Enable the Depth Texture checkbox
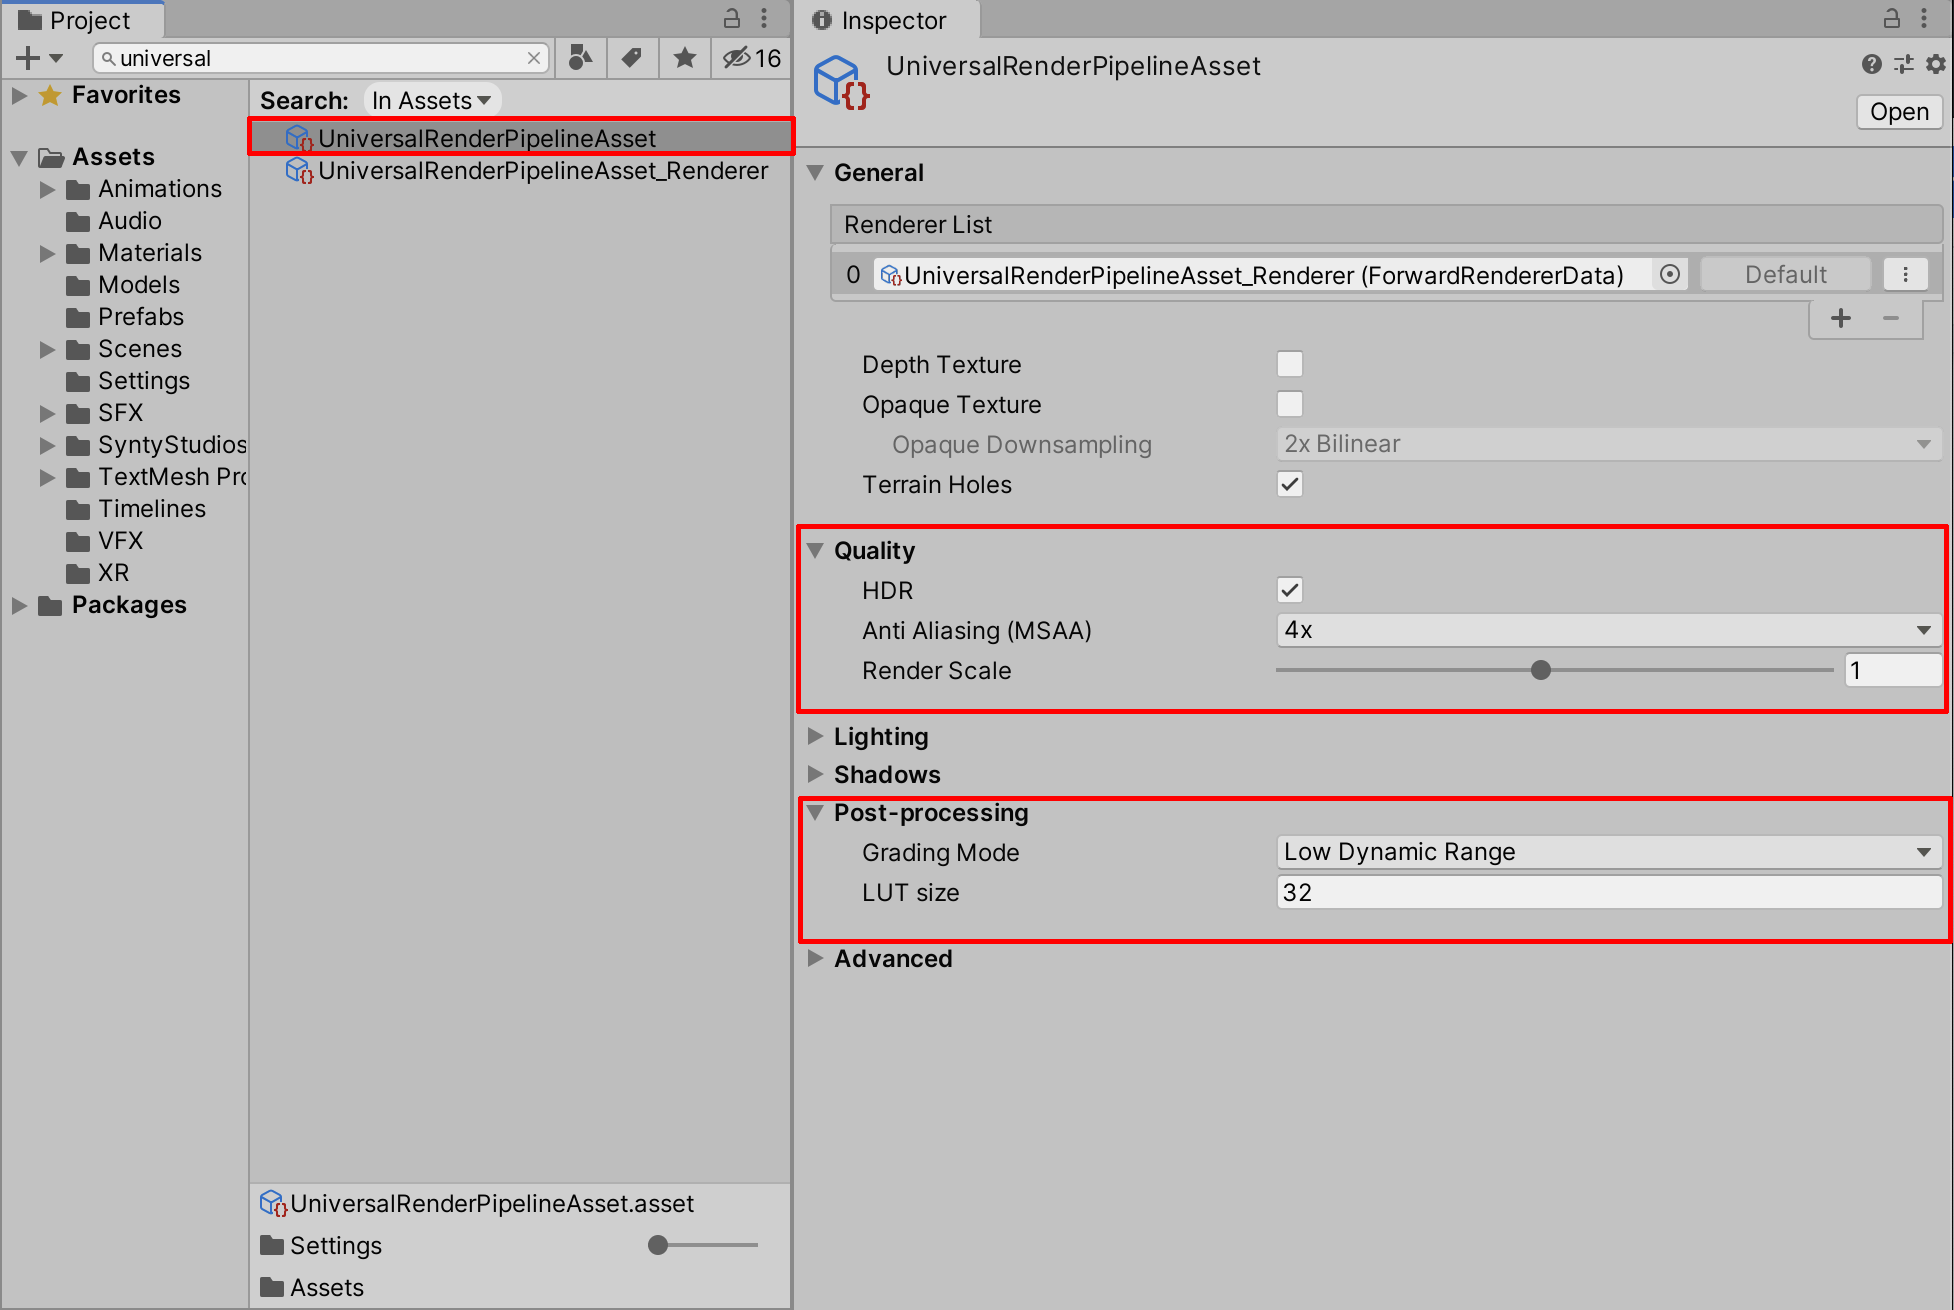This screenshot has height=1310, width=1954. point(1290,364)
